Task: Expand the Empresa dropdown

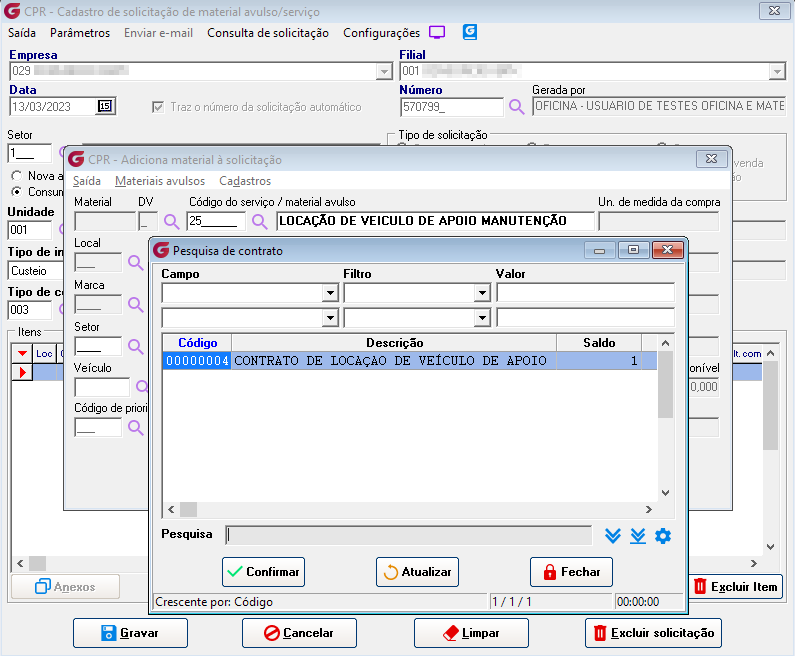Action: 384,71
